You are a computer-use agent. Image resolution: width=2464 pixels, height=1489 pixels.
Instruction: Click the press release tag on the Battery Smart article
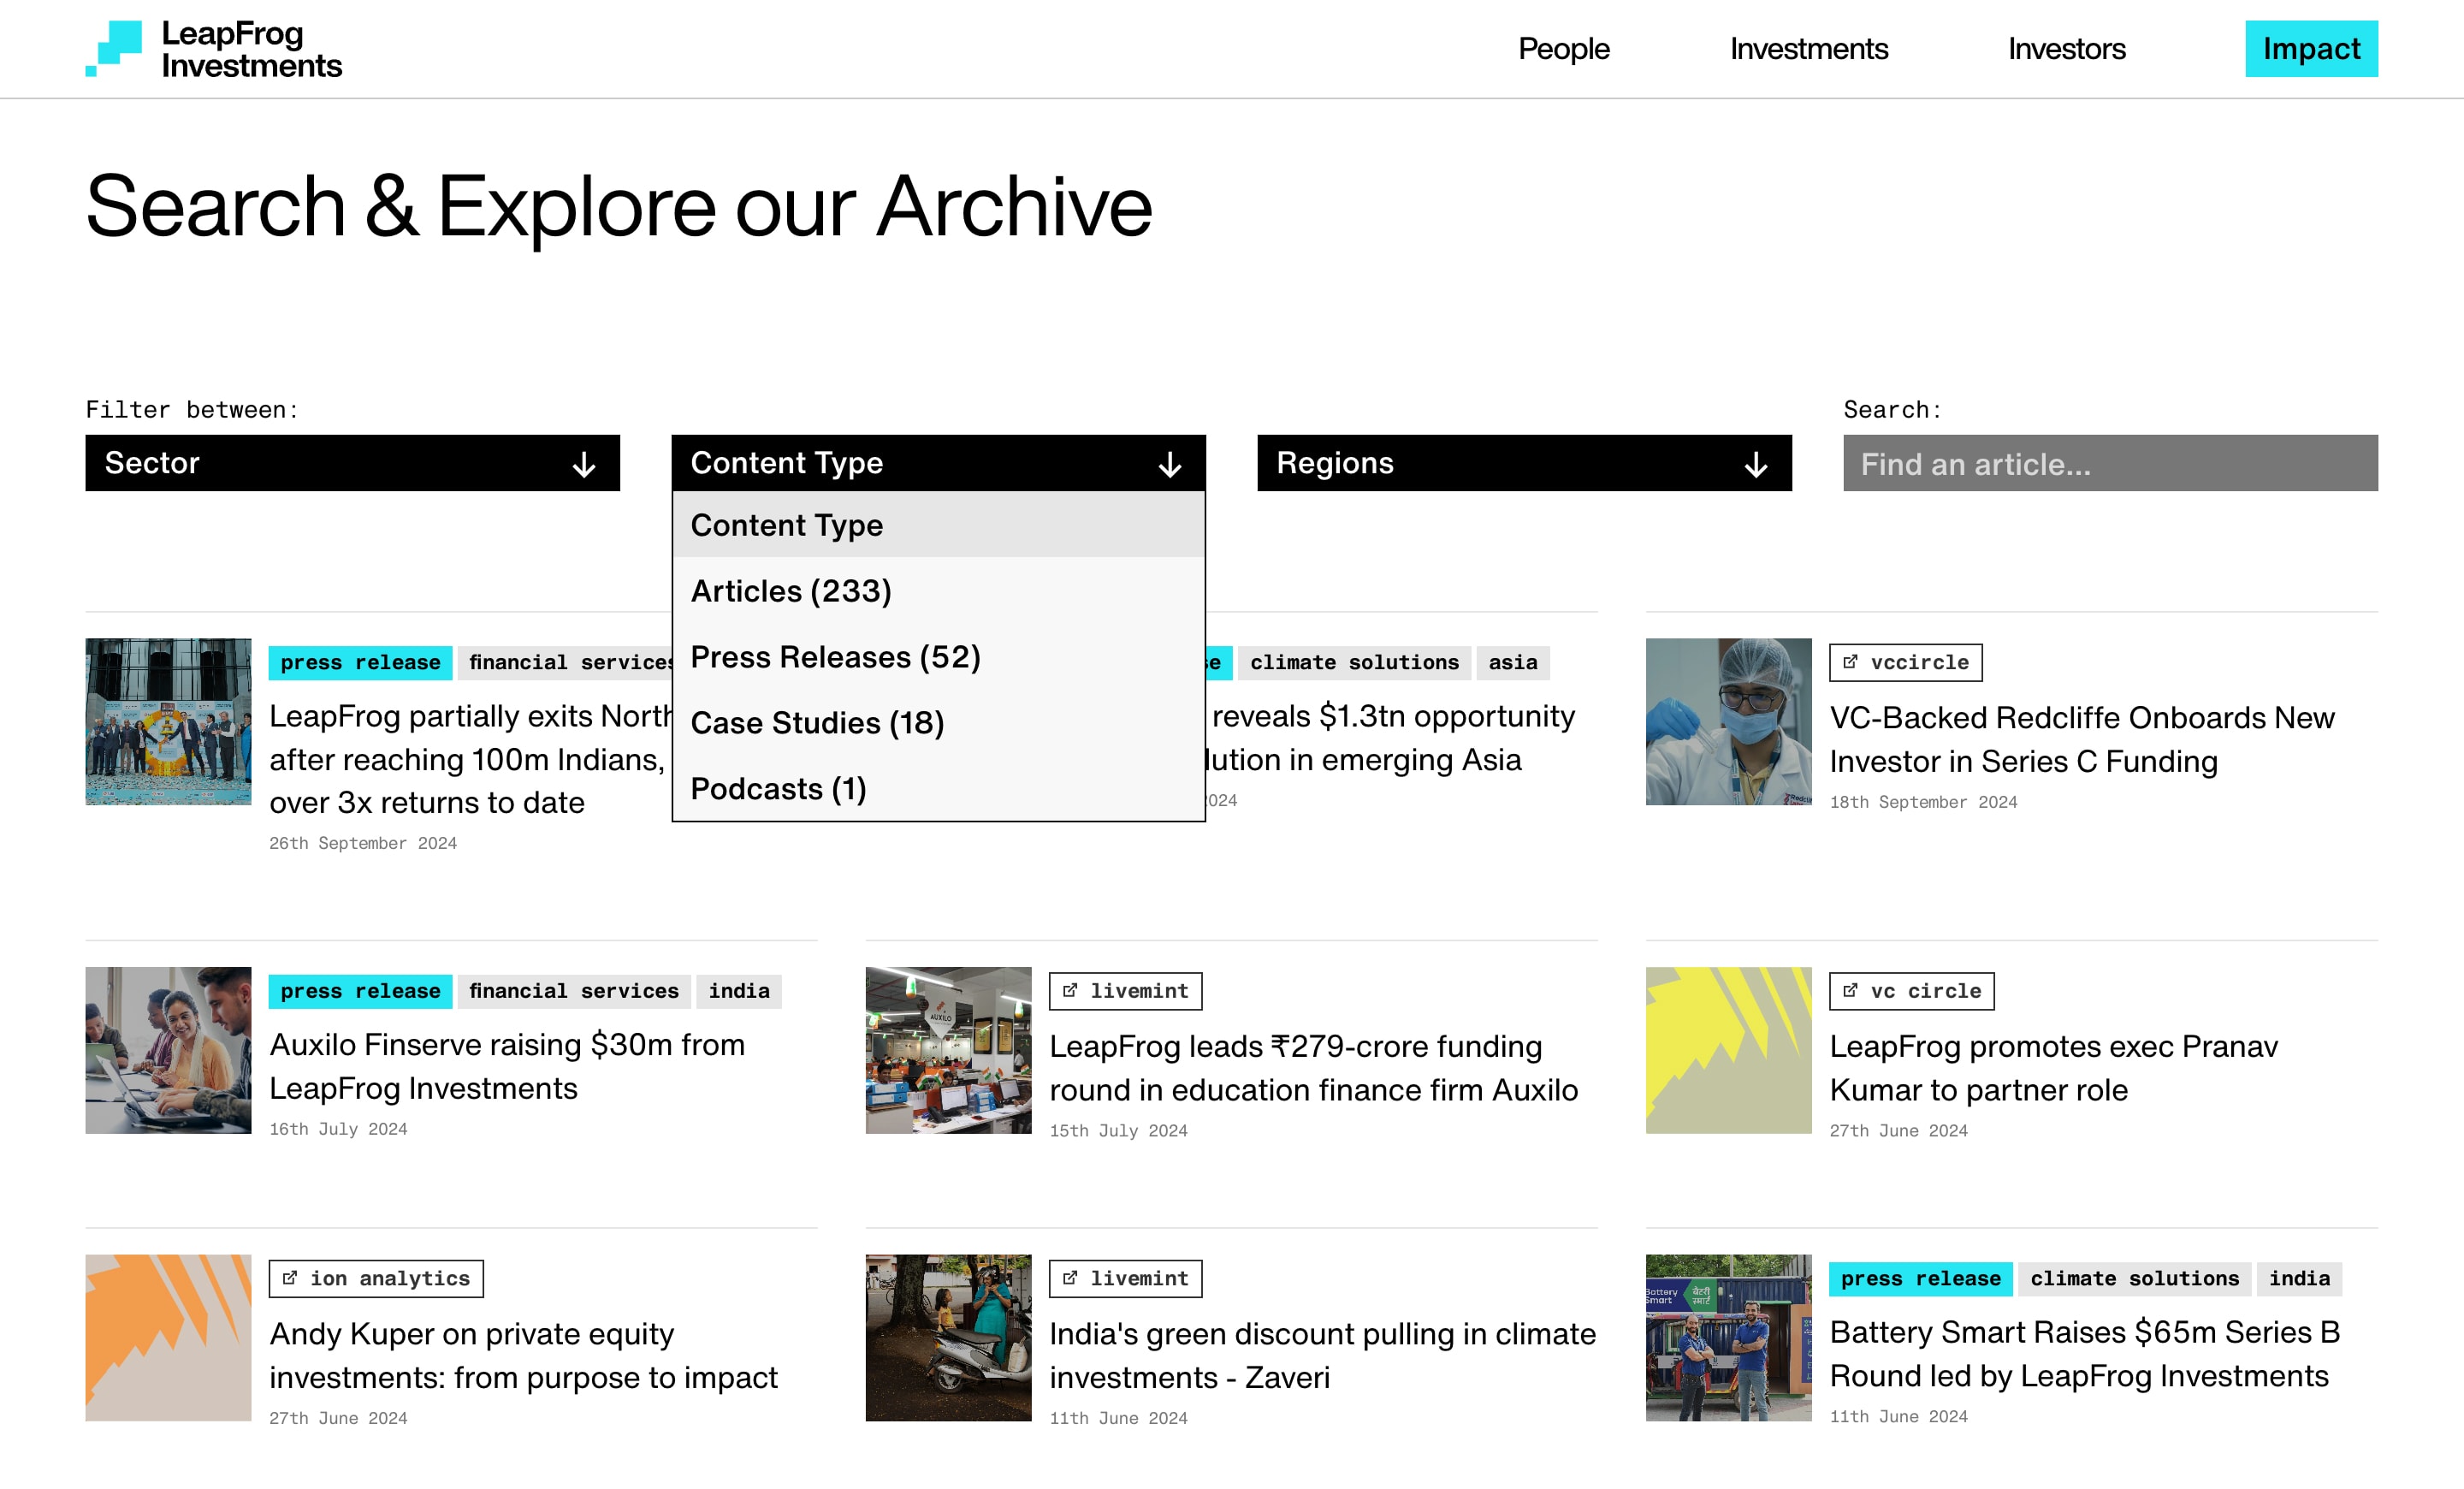[1920, 1278]
